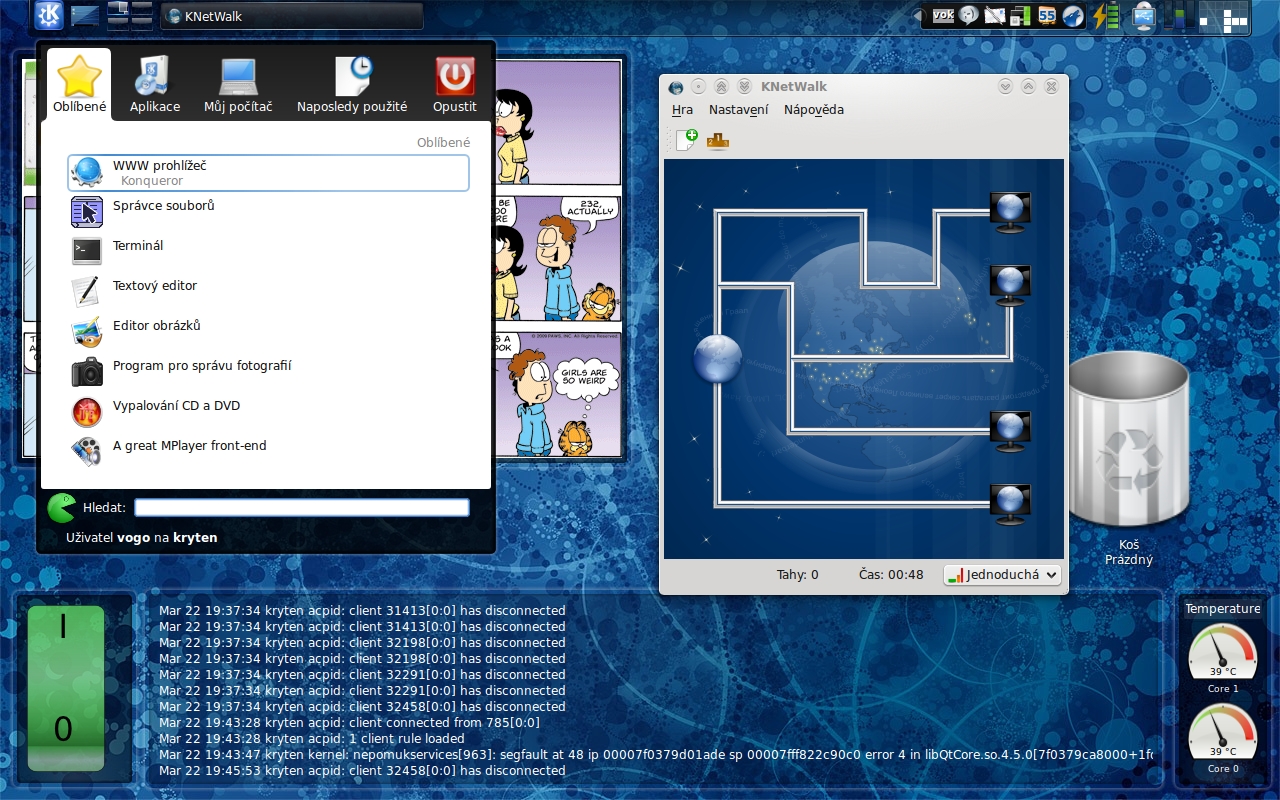Open Správce souborů file manager
Viewport: 1280px width, 800px height.
268,212
